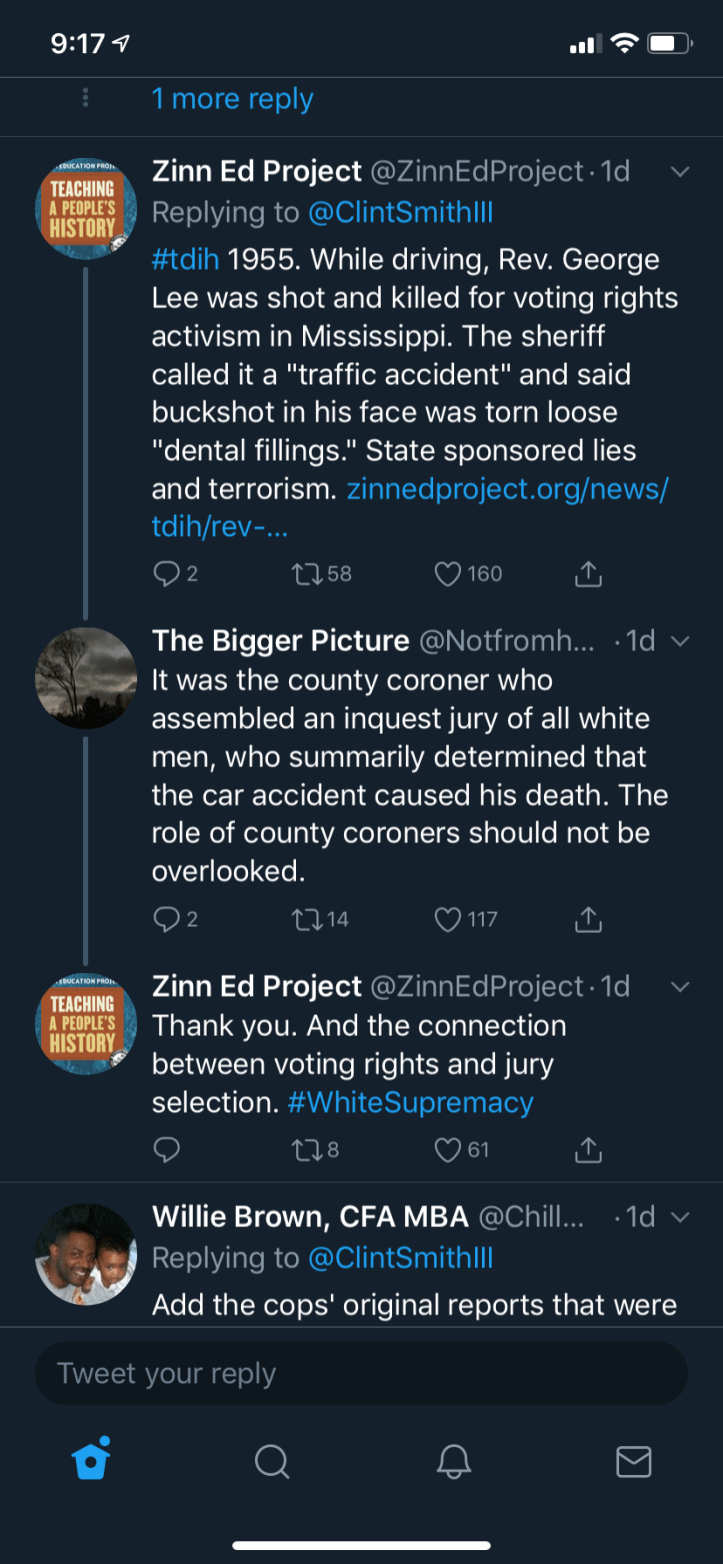Image resolution: width=723 pixels, height=1564 pixels.
Task: Open options chevron on Willie Brown's tweet
Action: pyautogui.click(x=680, y=1217)
